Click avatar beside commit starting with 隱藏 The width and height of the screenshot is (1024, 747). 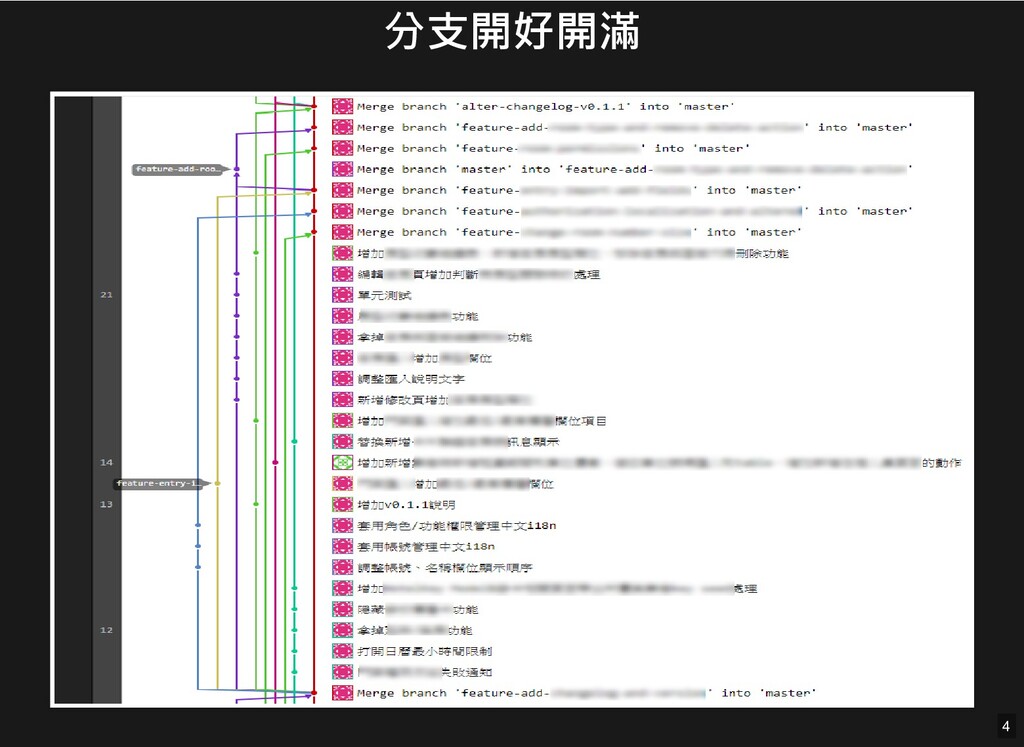tap(342, 609)
